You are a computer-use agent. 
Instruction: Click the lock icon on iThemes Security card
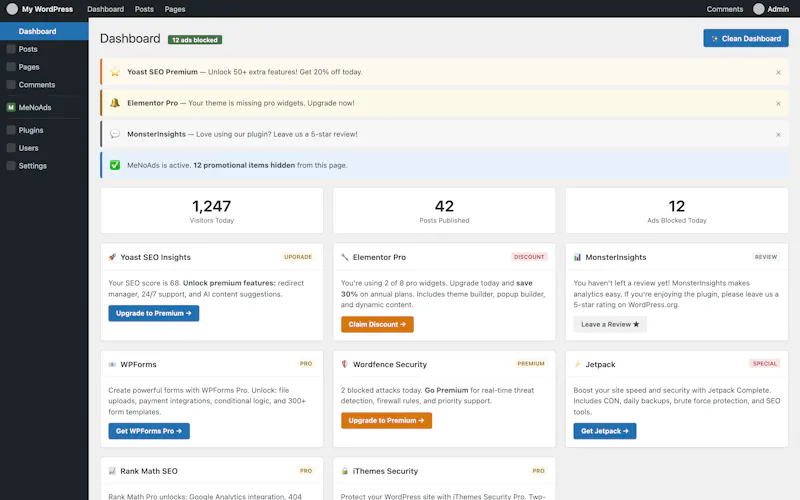pos(345,471)
